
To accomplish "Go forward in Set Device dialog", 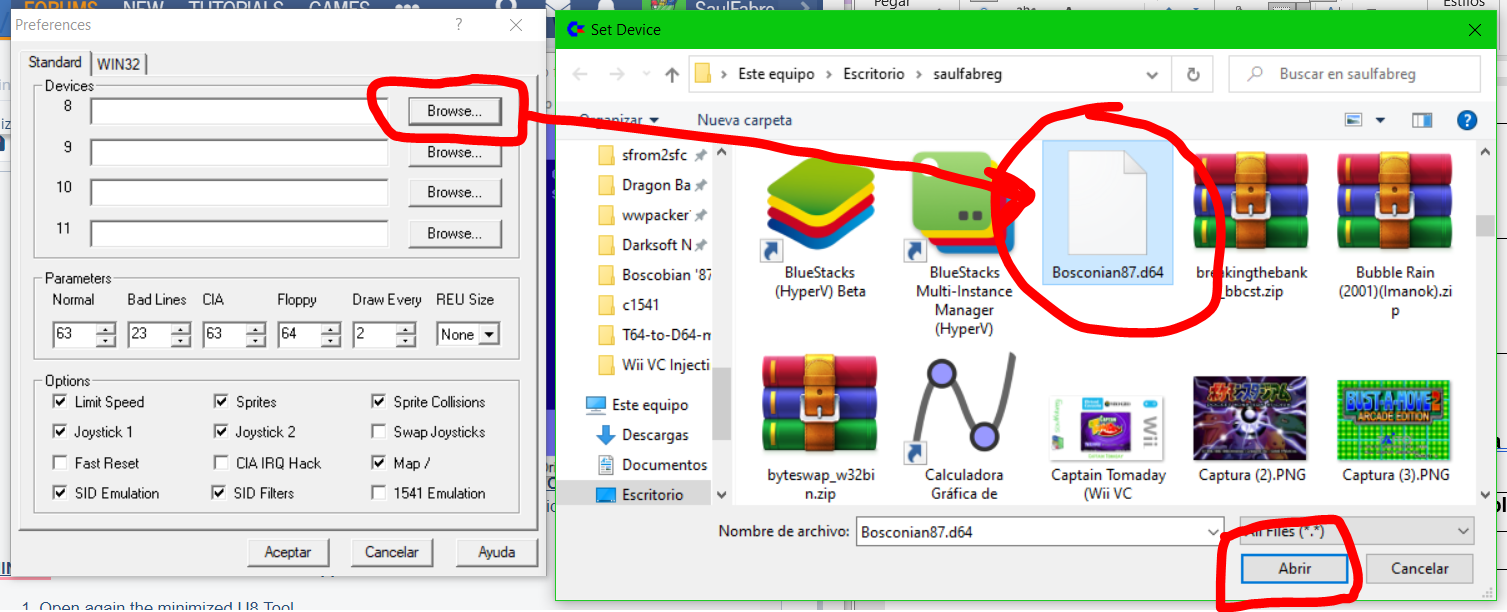I will tap(618, 74).
